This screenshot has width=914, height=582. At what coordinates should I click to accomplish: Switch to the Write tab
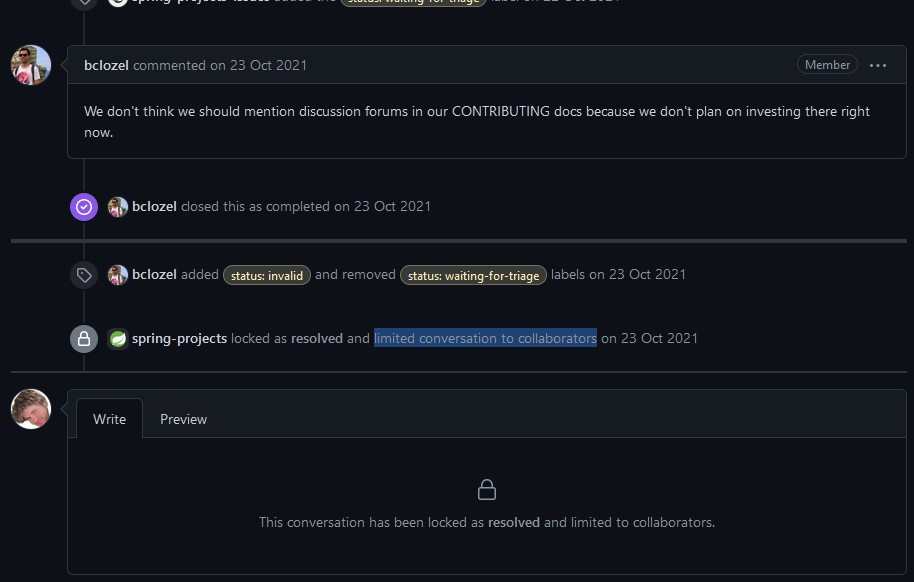109,419
